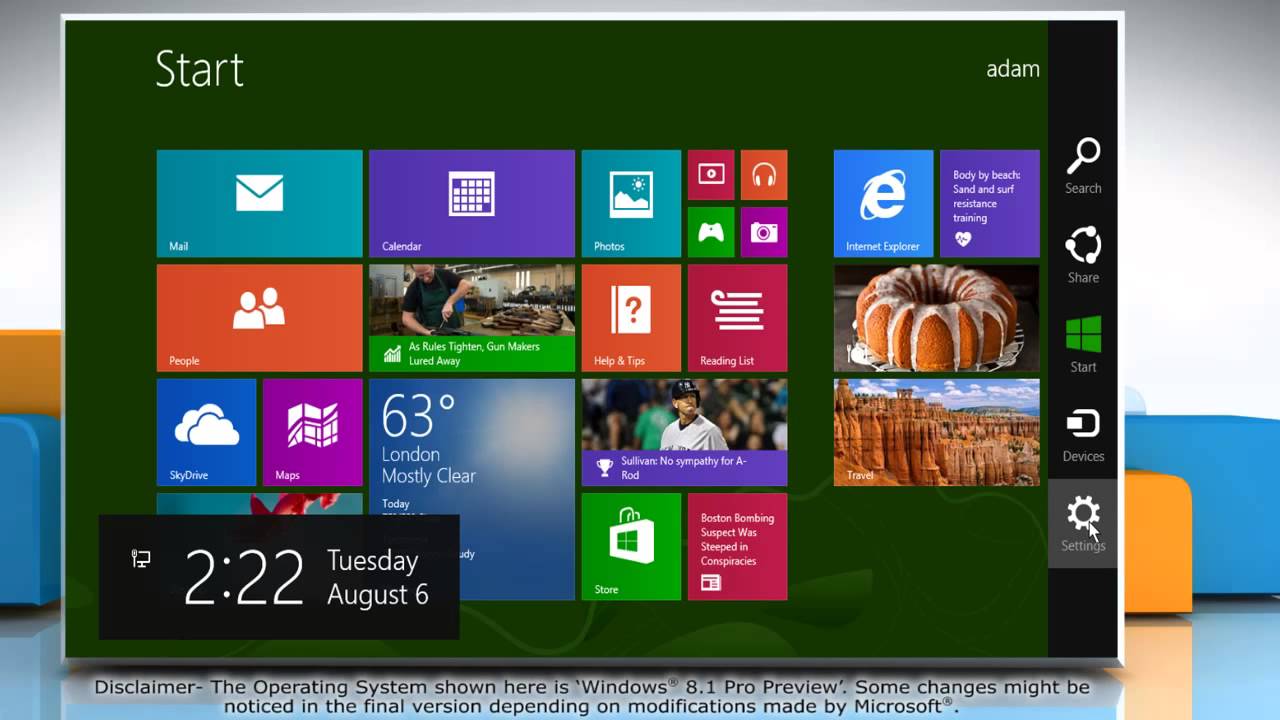The height and width of the screenshot is (720, 1280).
Task: Open the Camera tile
Action: [764, 232]
